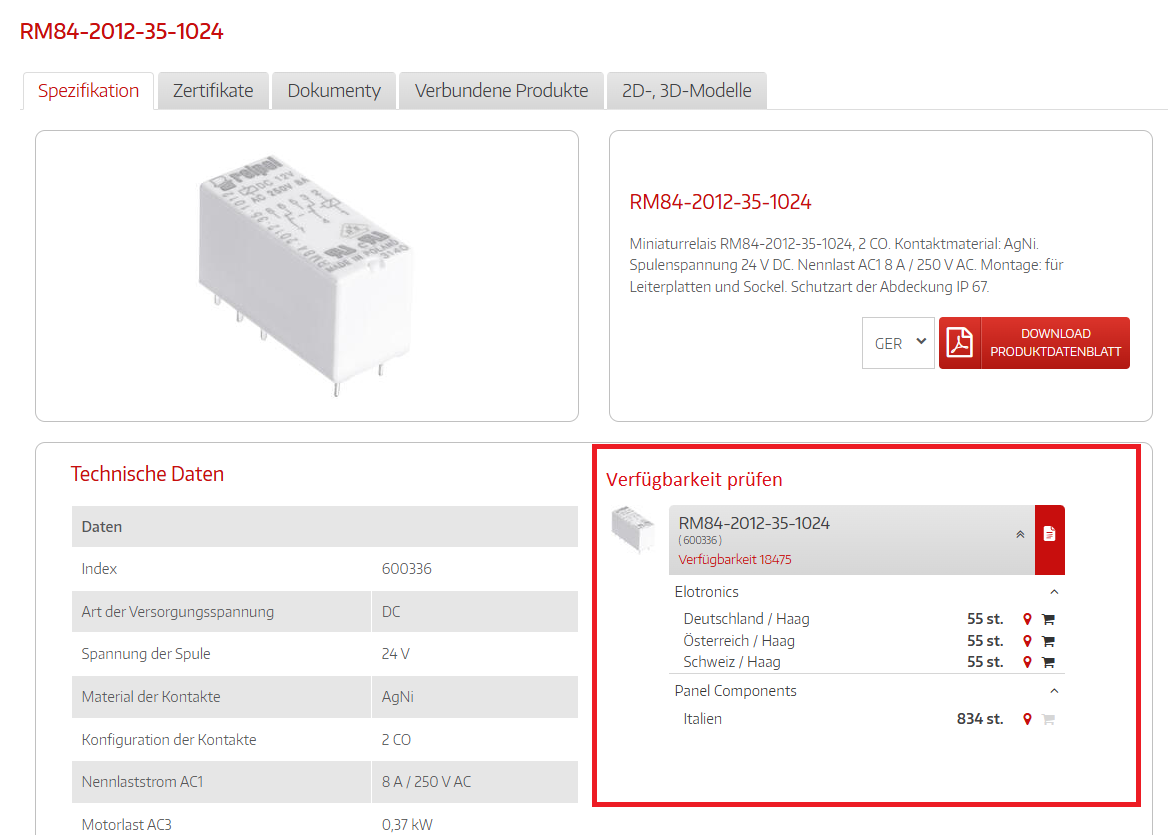This screenshot has height=835, width=1171.
Task: Add Österreich / Haag stock to cart
Action: [x=1048, y=641]
